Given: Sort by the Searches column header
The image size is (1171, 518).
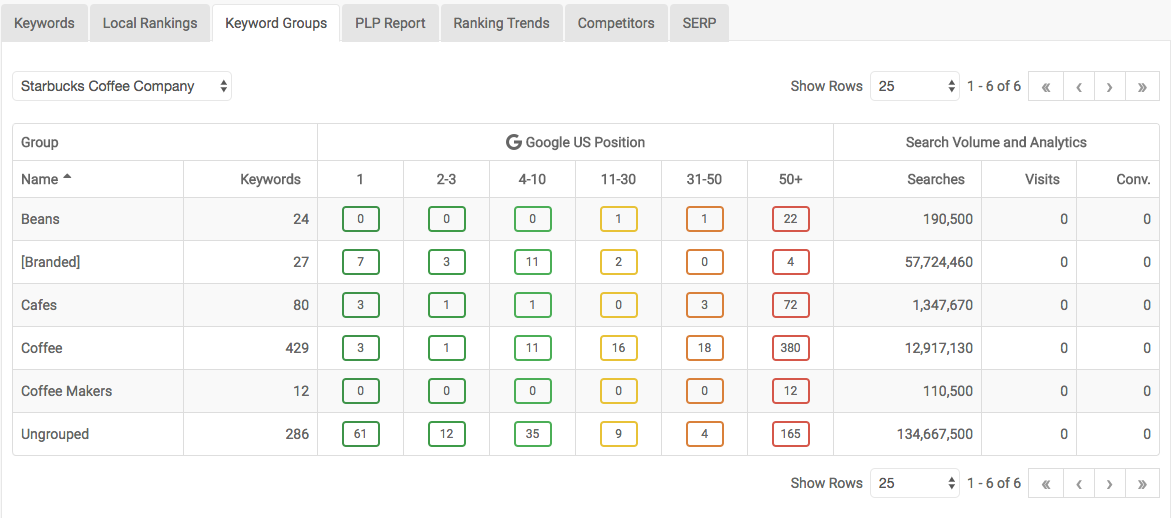Looking at the screenshot, I should (x=936, y=179).
